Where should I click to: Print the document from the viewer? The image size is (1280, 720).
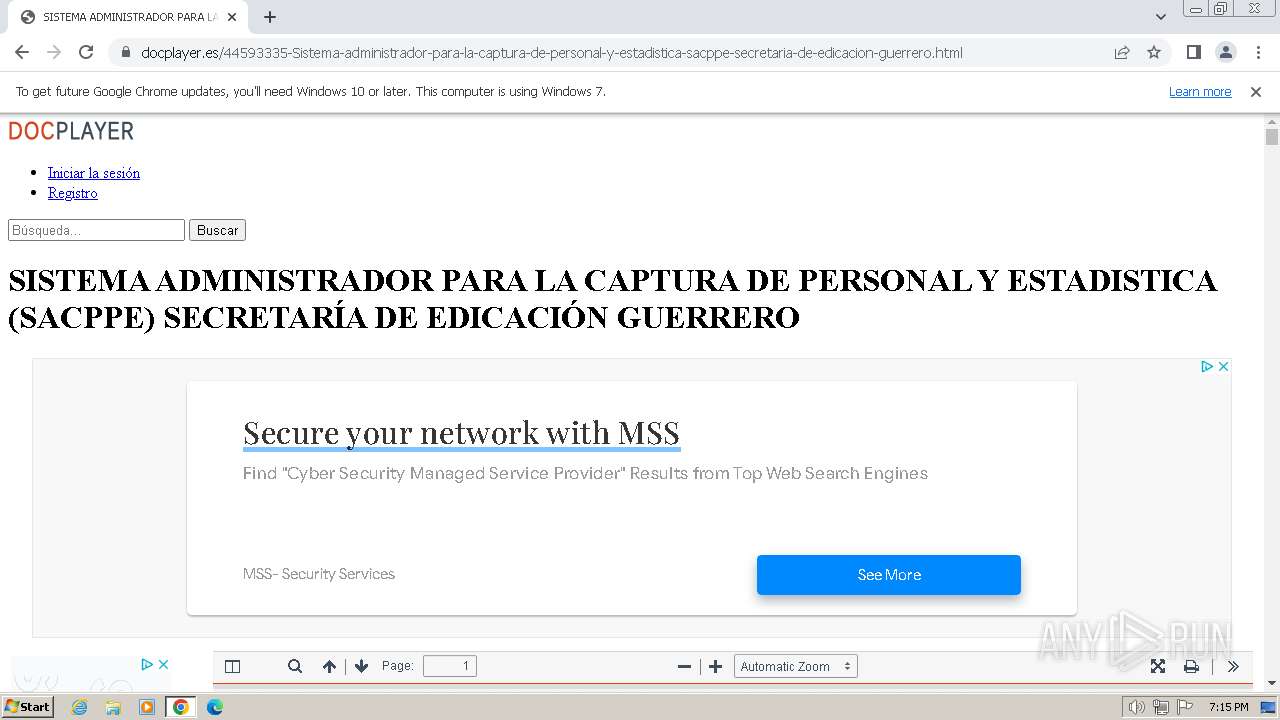1191,667
